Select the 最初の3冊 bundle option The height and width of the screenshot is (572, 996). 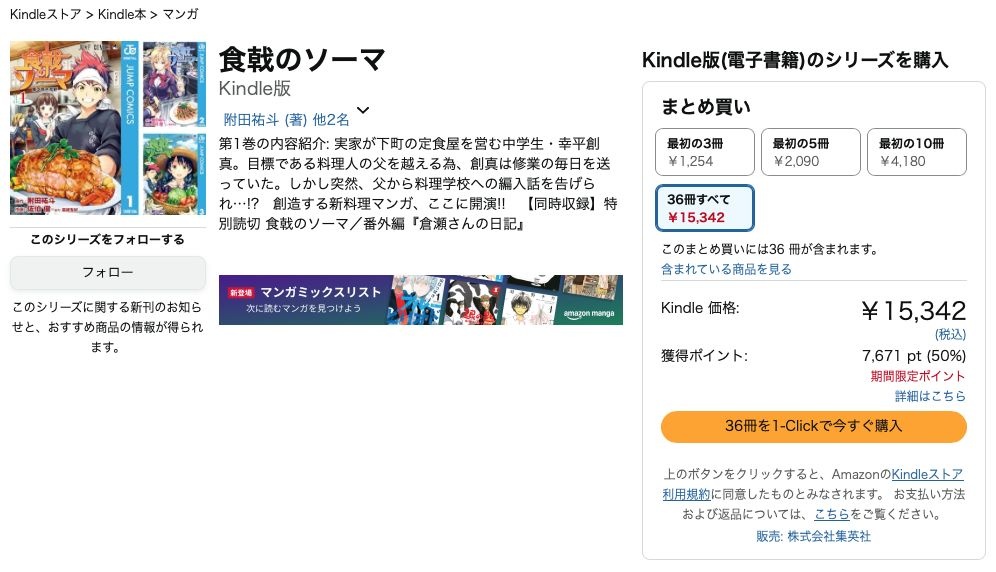click(704, 152)
